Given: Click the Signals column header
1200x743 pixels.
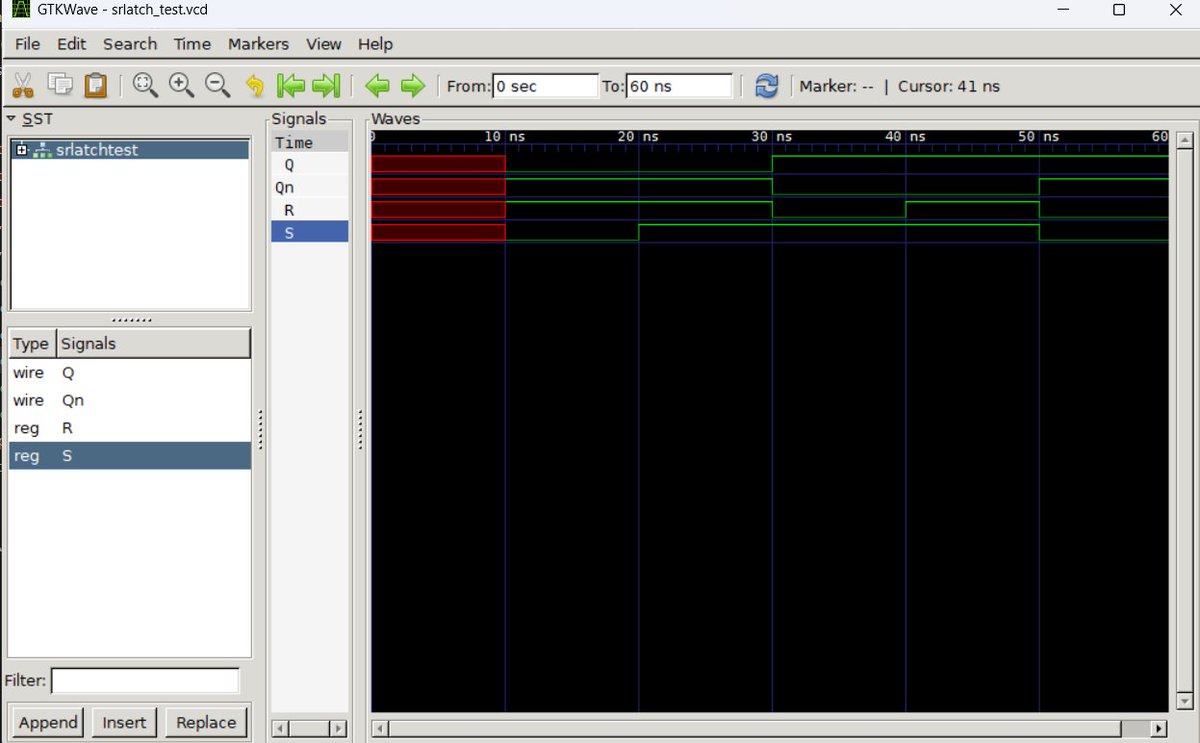Looking at the screenshot, I should [153, 343].
